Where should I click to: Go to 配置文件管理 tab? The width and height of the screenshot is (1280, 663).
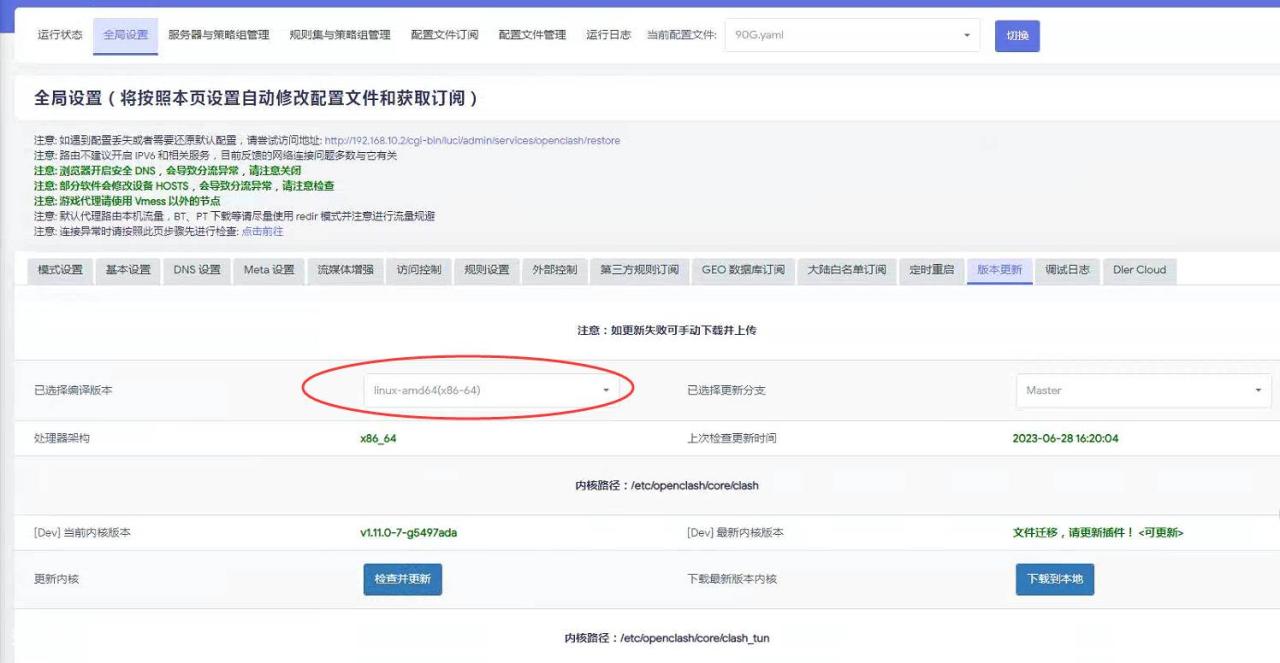tap(532, 35)
